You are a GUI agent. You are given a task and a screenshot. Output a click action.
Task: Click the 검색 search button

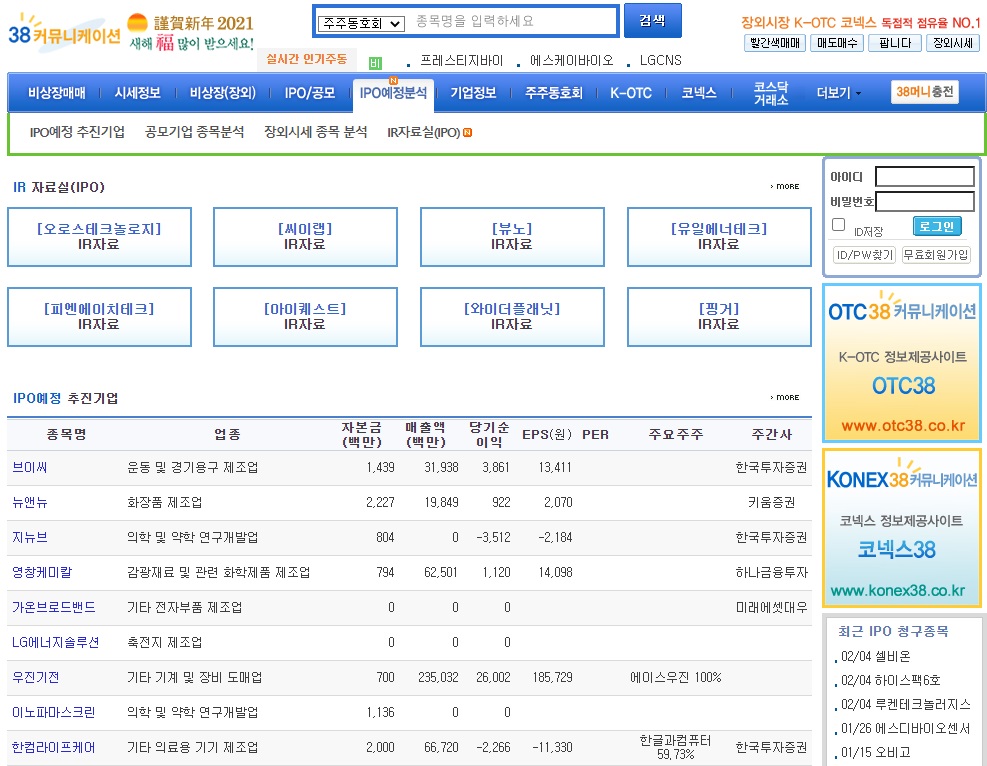[652, 21]
